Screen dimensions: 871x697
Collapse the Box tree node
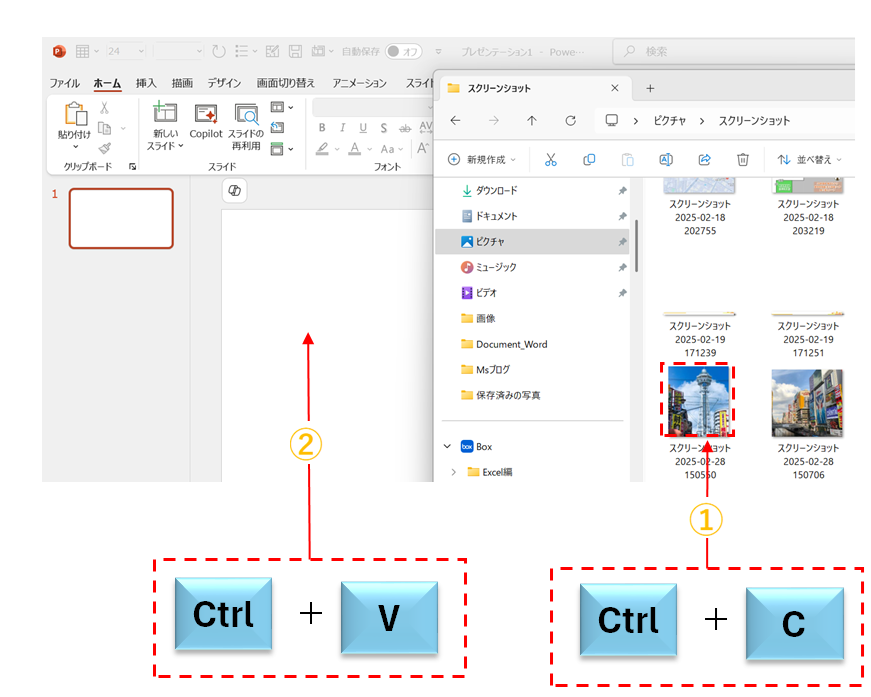(x=446, y=447)
